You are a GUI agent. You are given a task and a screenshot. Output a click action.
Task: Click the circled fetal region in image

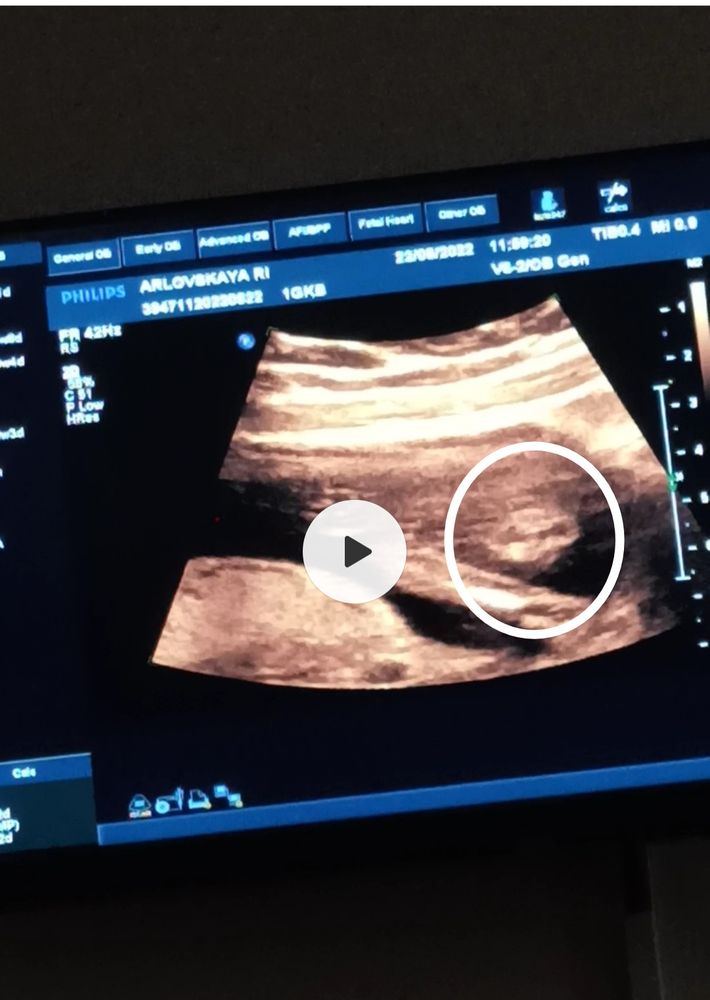[x=534, y=540]
